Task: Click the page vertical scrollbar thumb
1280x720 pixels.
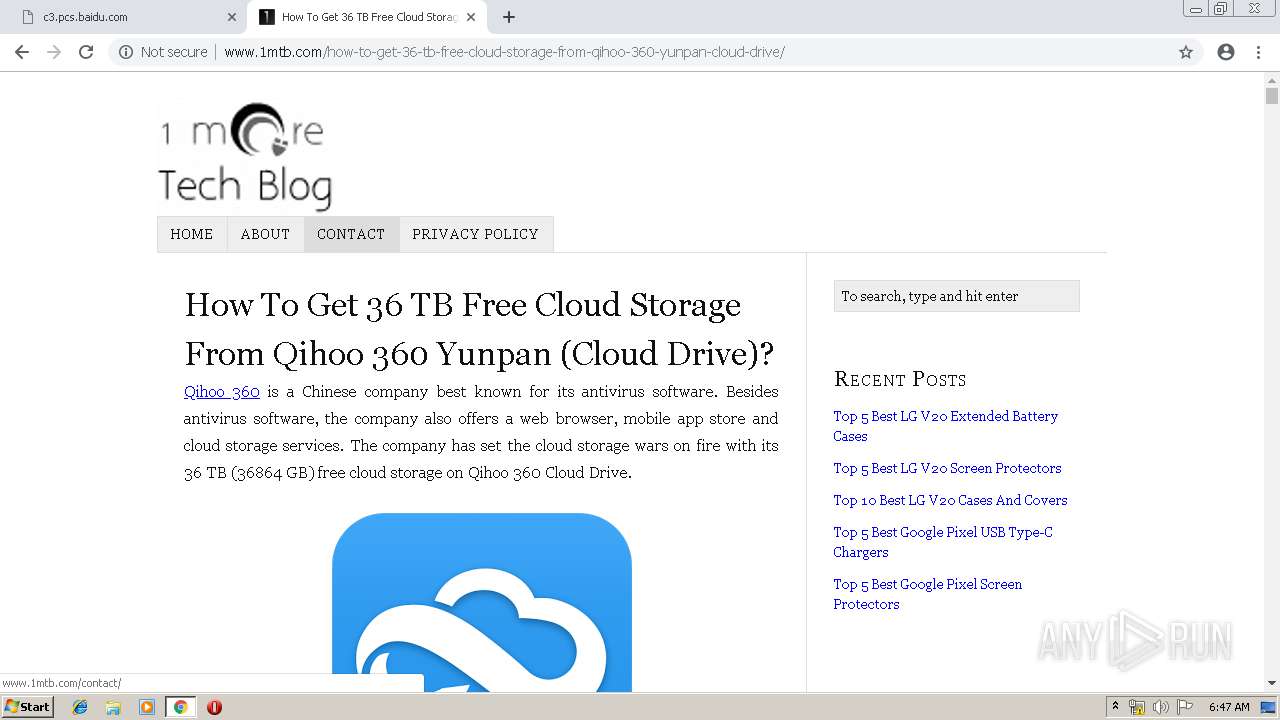Action: pos(1272,96)
